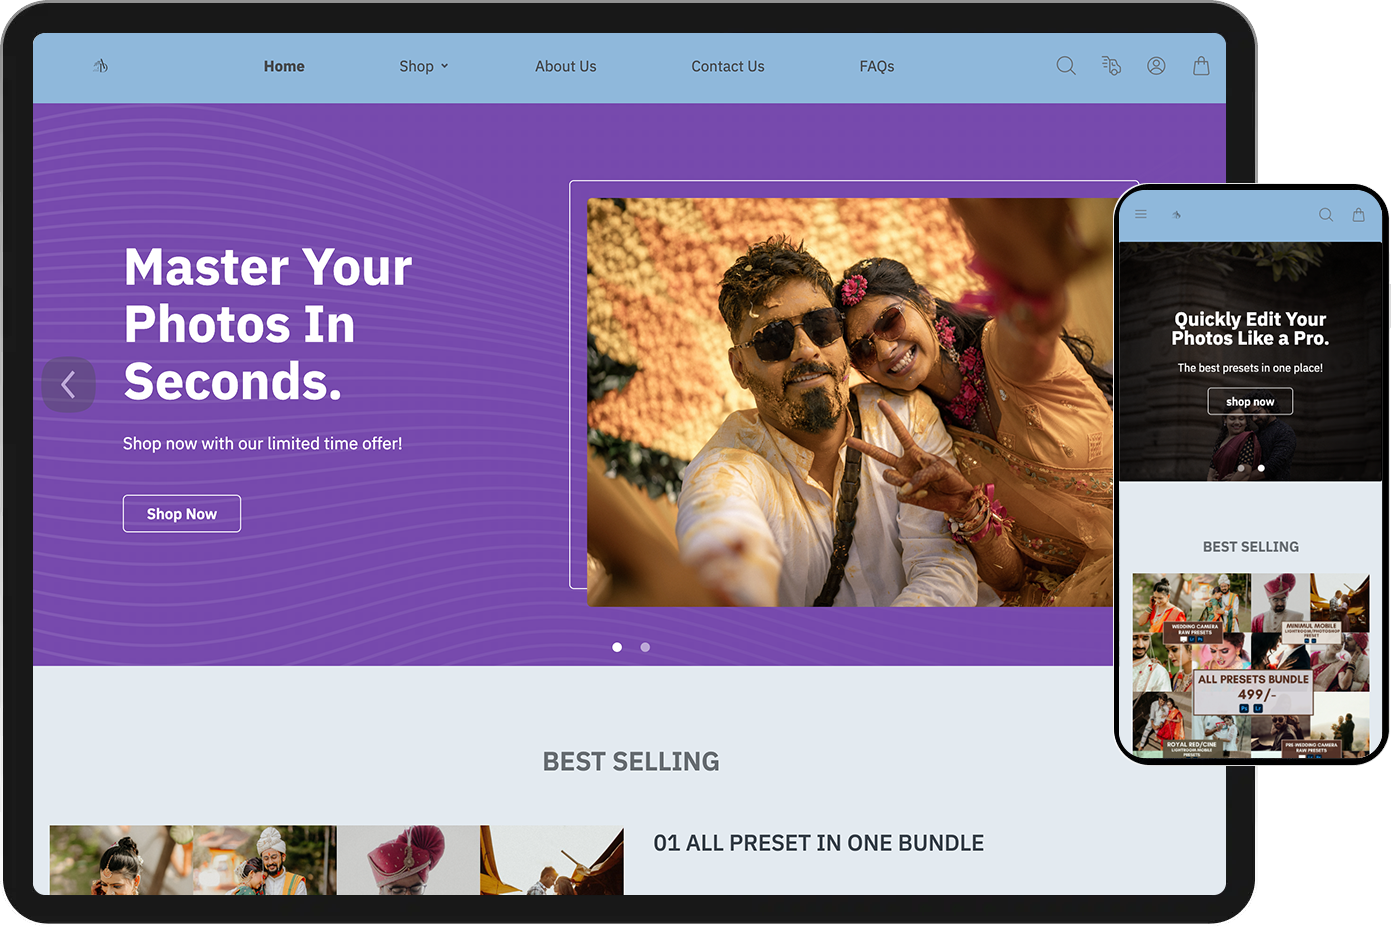Screen dimensions: 1391x927
Task: Open the About Us page
Action: pyautogui.click(x=565, y=66)
